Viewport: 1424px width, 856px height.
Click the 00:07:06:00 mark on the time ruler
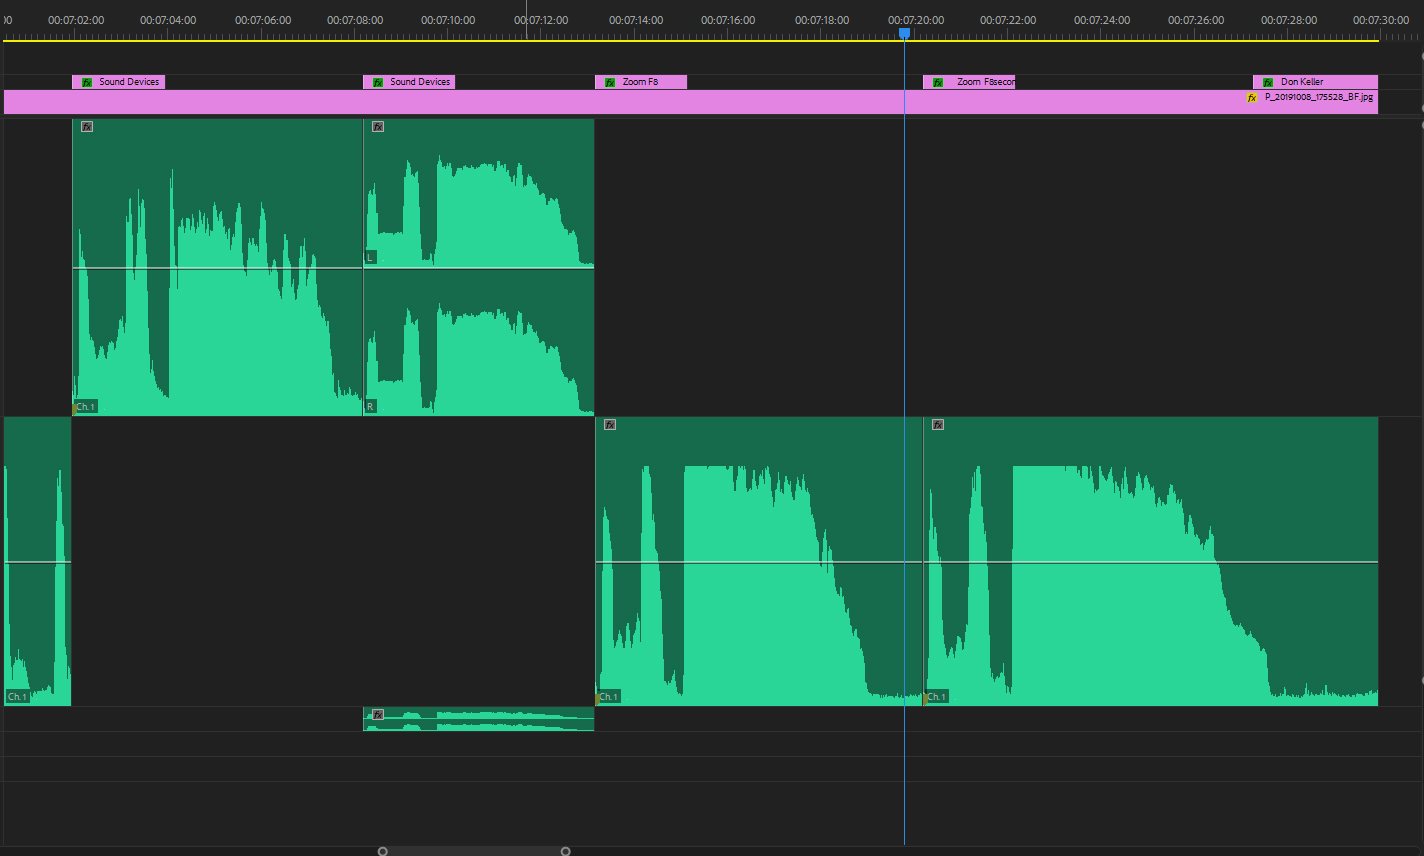tap(263, 20)
